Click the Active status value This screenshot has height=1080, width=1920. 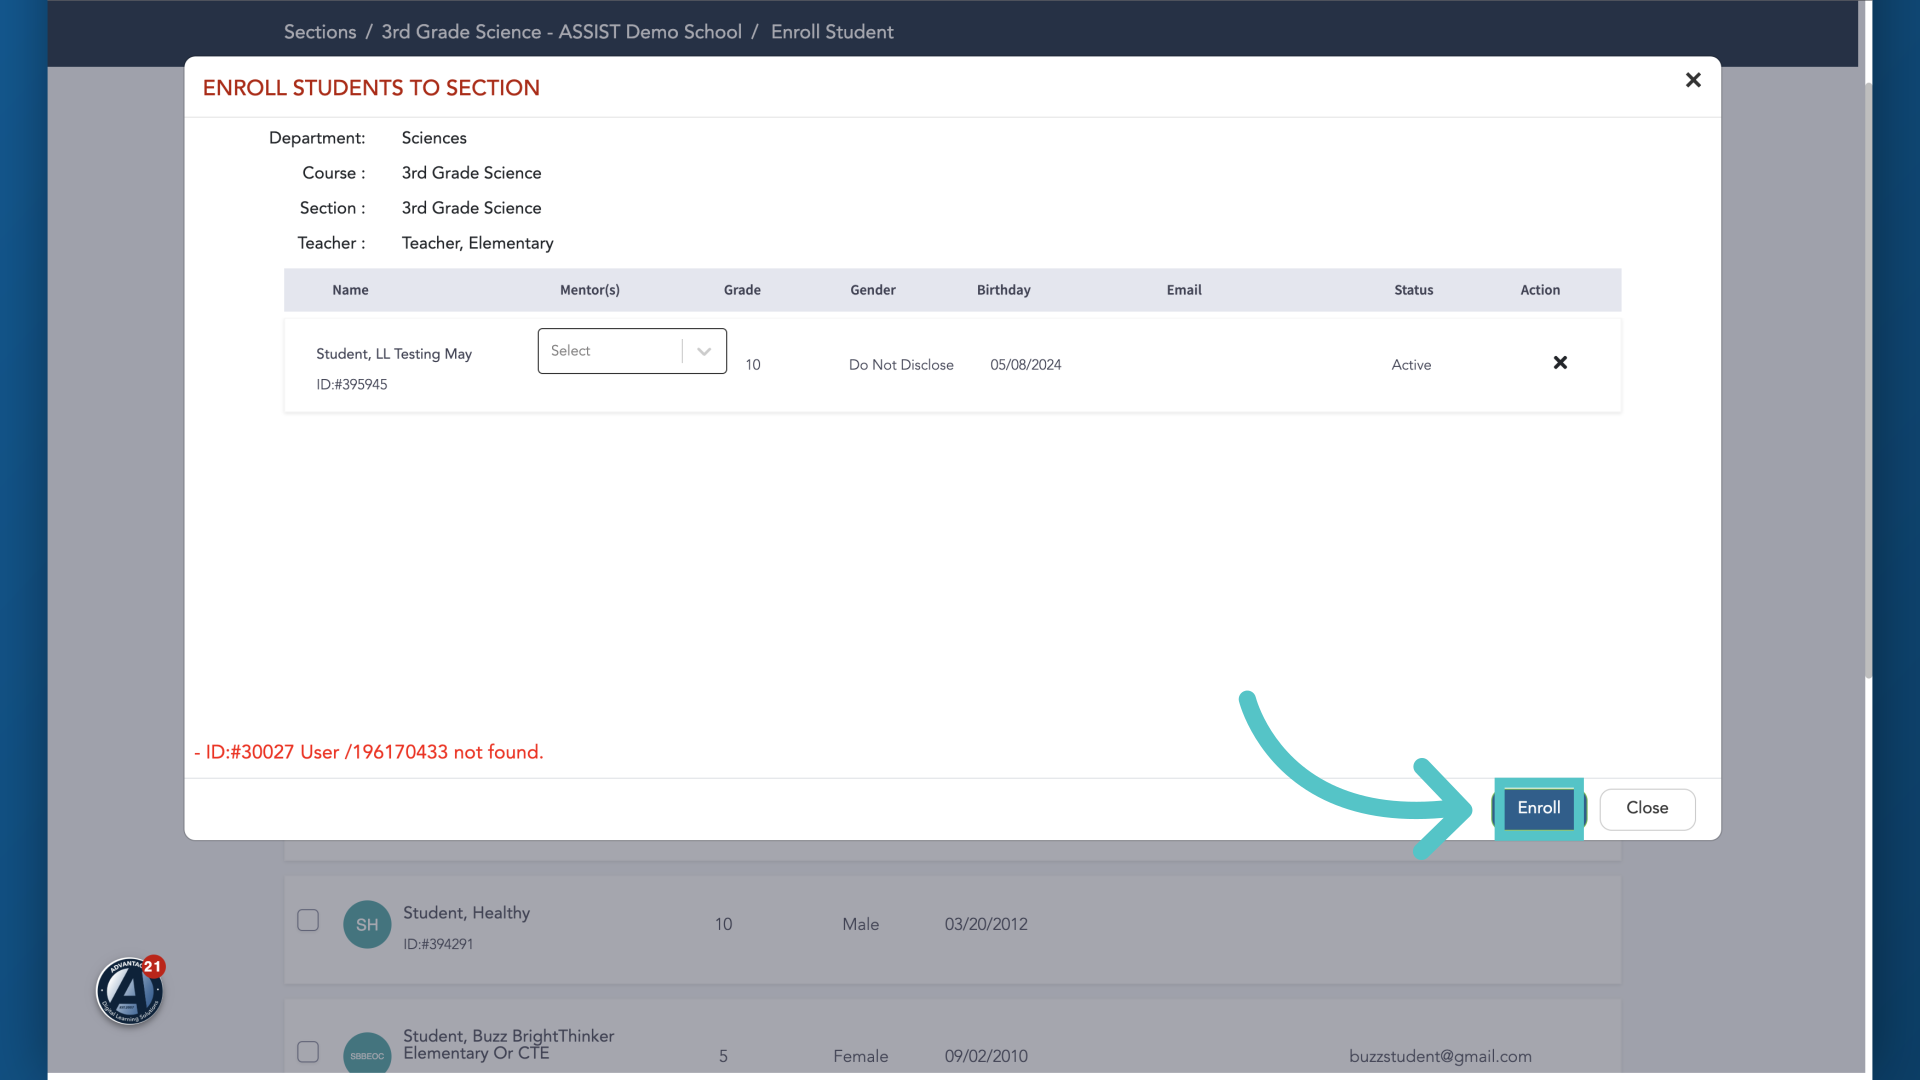(x=1411, y=365)
